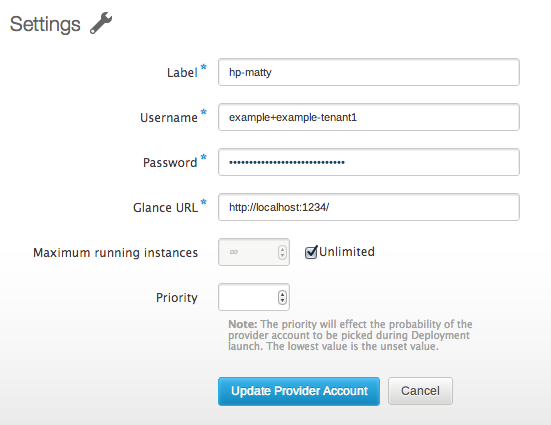Decrease Priority with the stepper down arrow

click(282, 301)
